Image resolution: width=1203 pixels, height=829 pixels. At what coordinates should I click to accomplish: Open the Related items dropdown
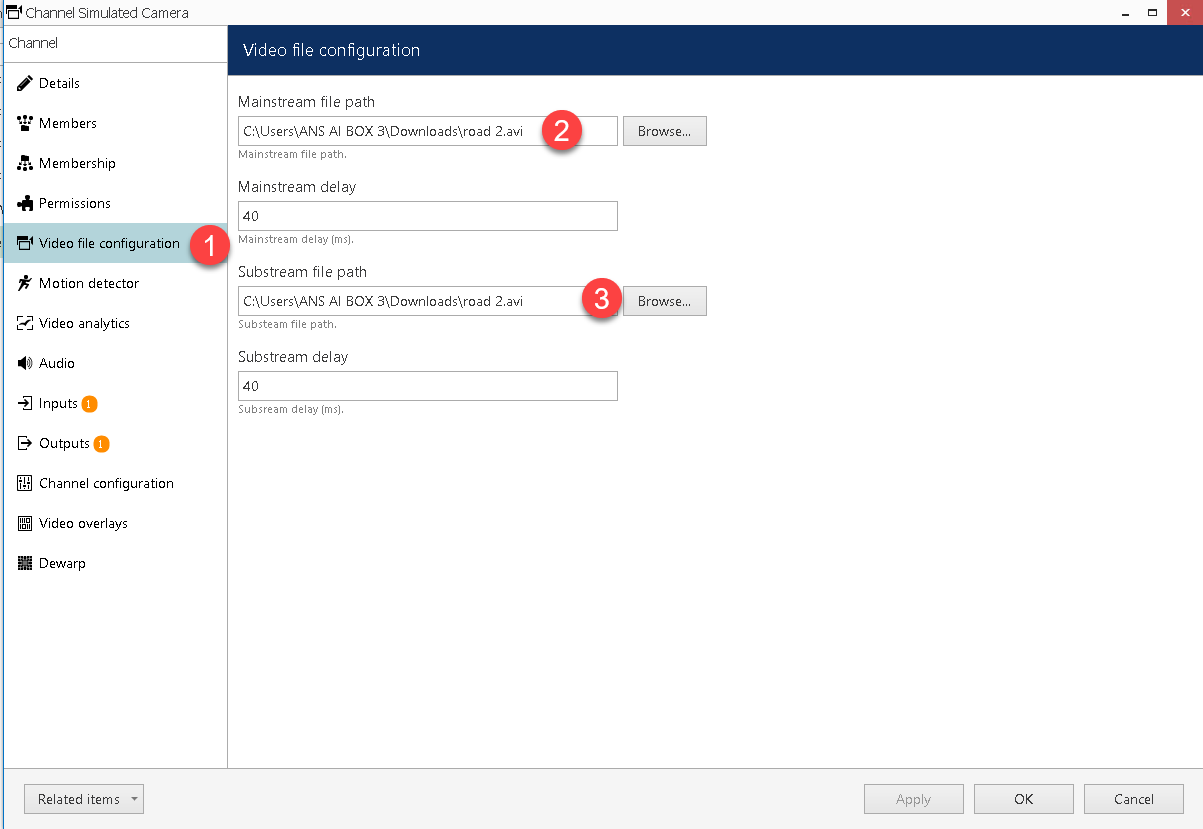84,799
